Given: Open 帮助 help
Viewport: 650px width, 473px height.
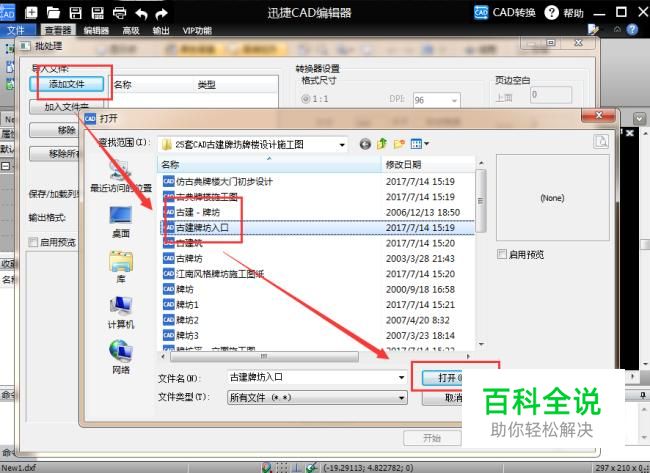Looking at the screenshot, I should pos(564,12).
